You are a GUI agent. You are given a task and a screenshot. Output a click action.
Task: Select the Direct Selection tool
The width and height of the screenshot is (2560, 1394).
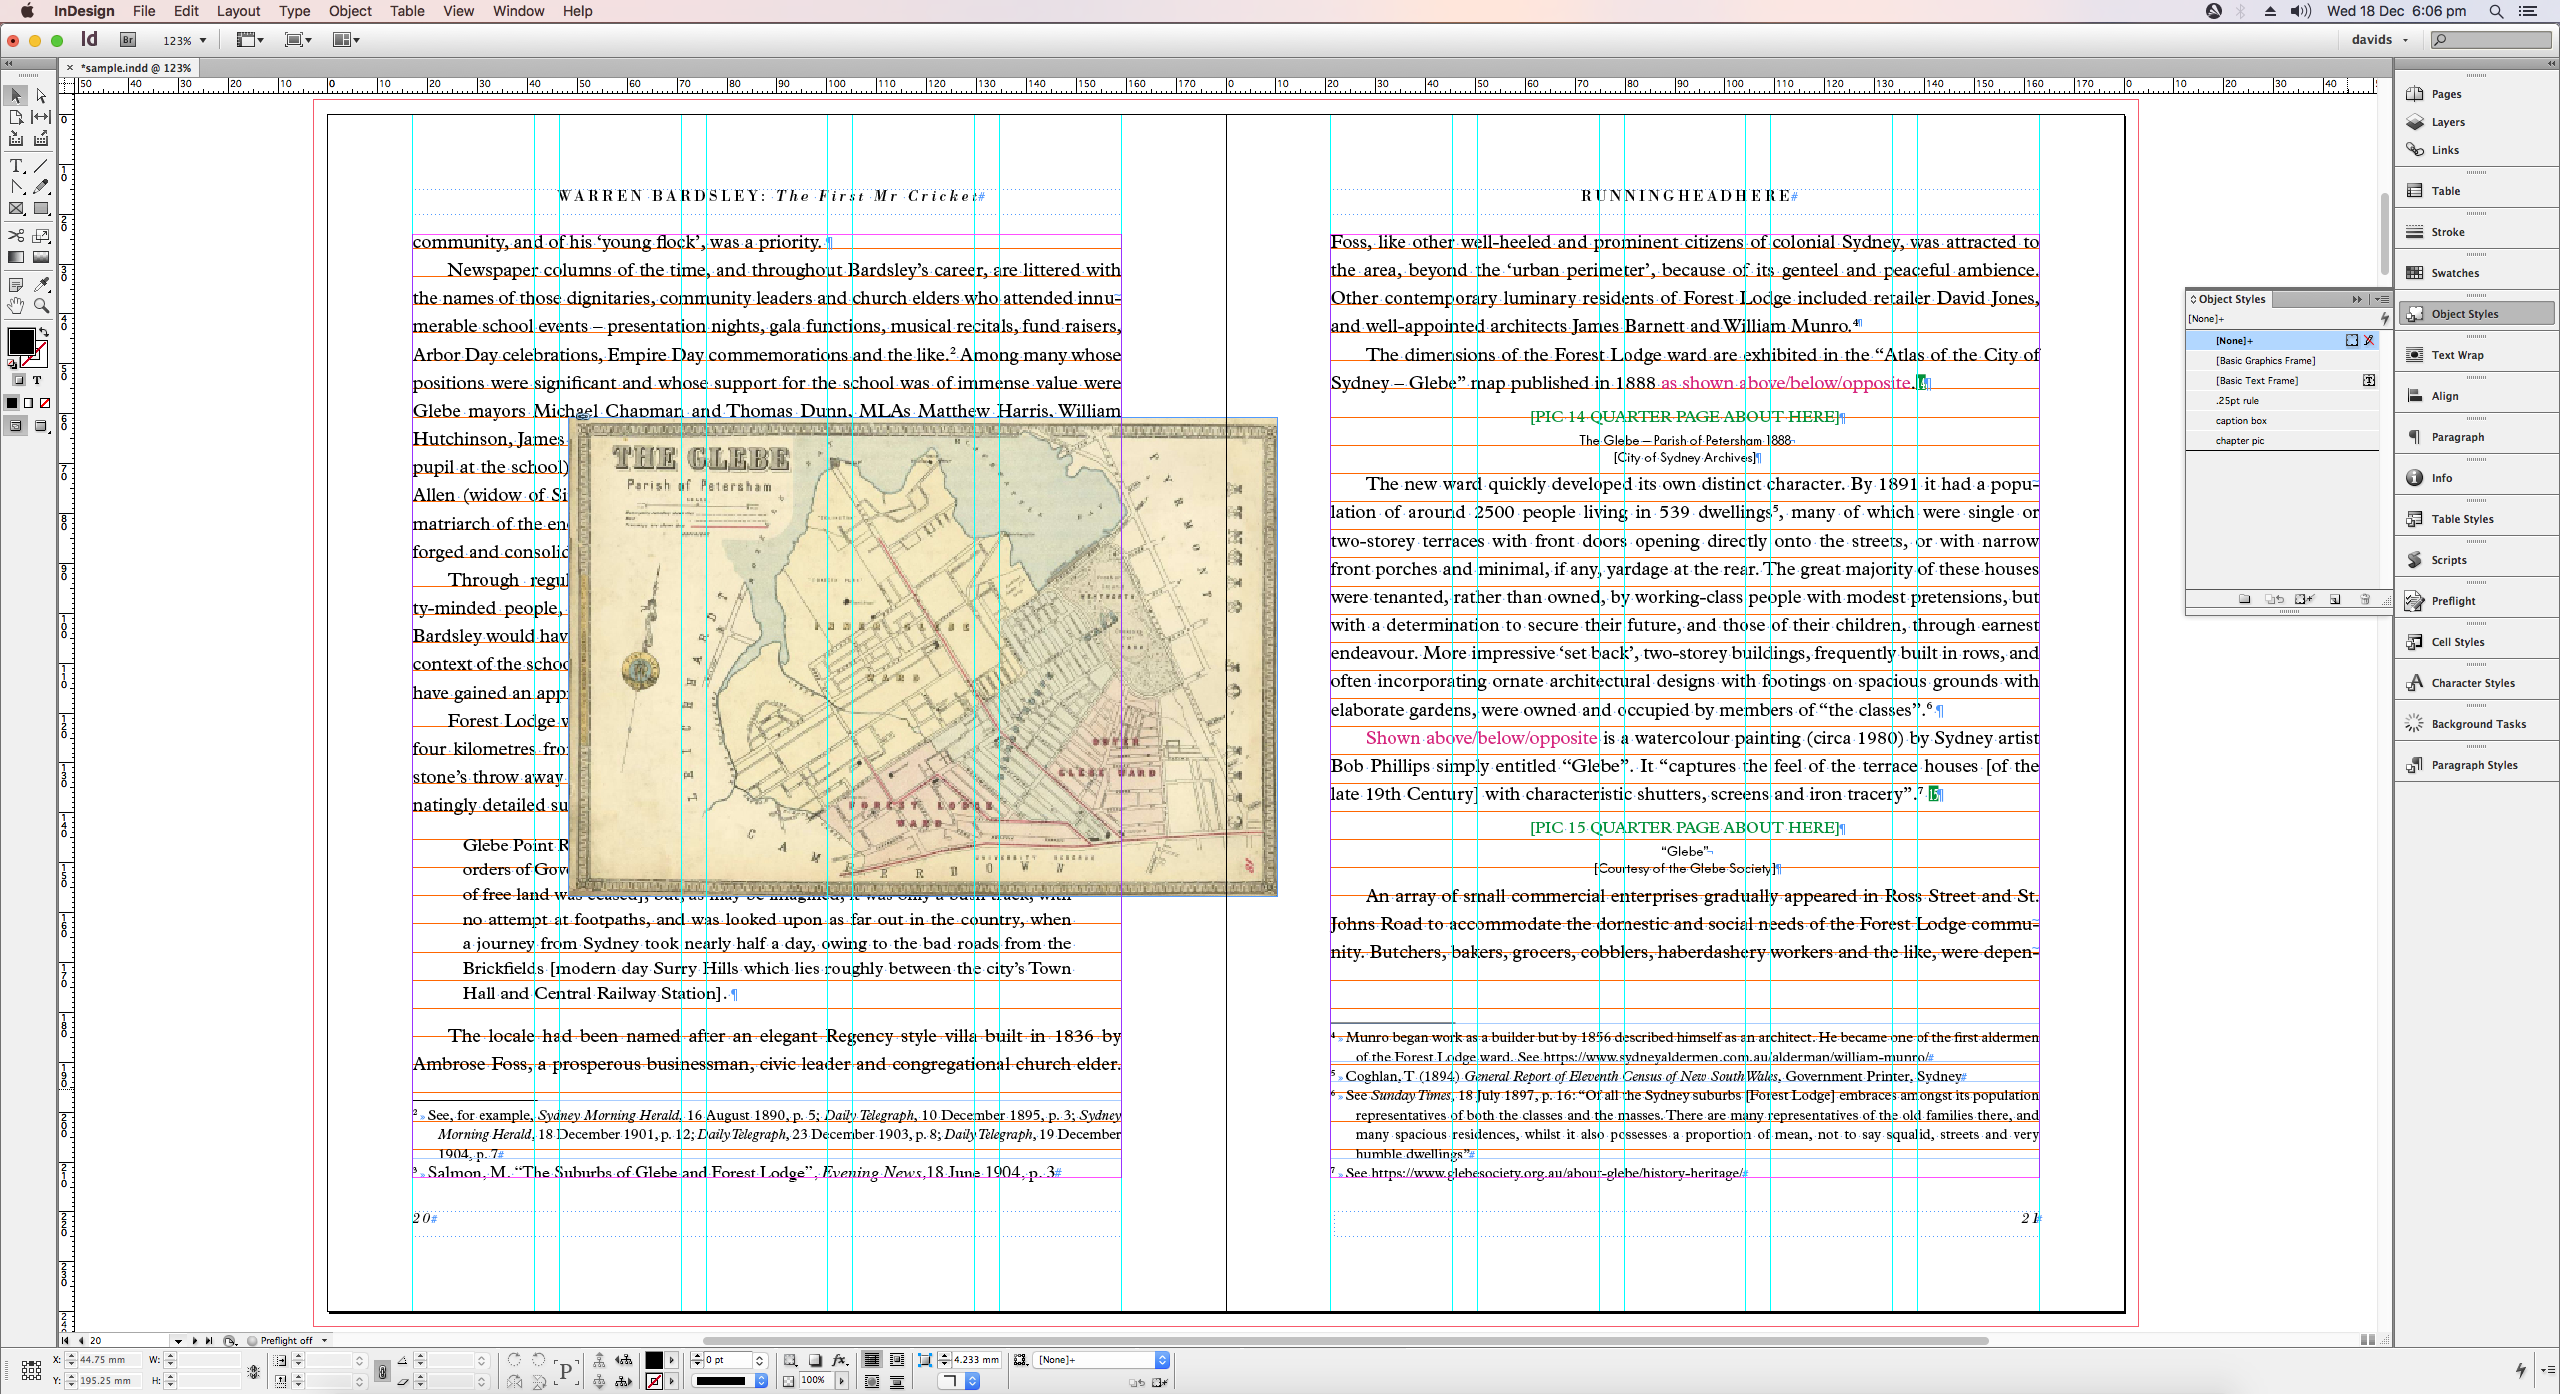[x=41, y=96]
